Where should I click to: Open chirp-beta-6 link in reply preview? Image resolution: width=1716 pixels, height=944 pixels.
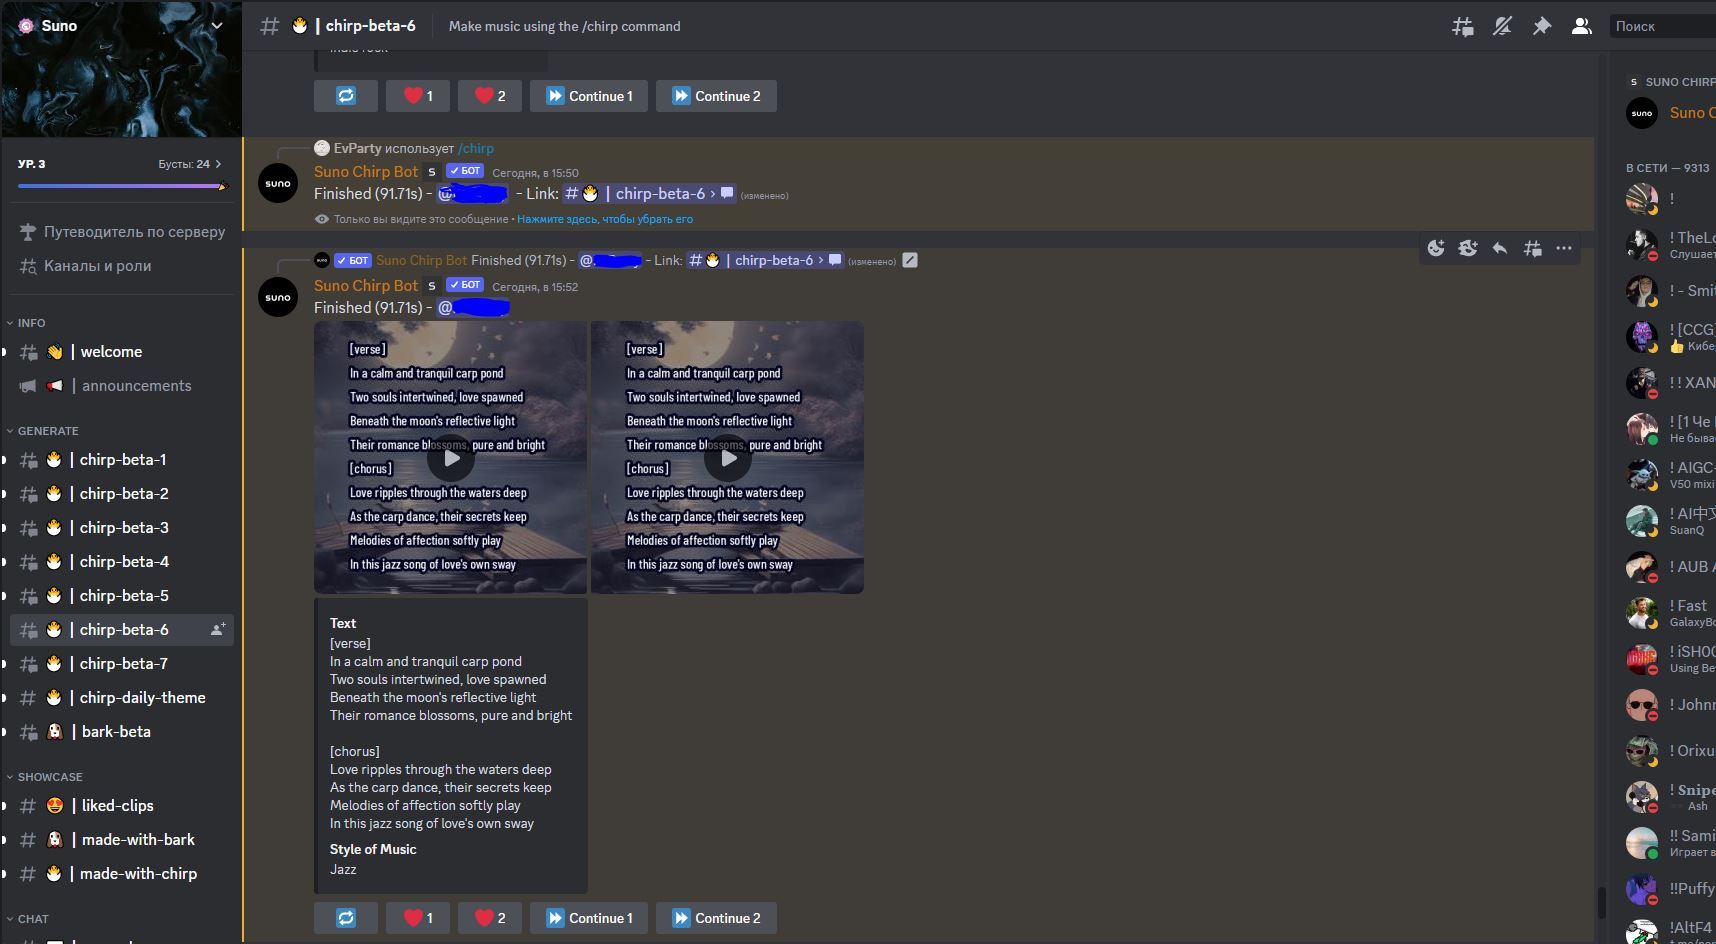[x=766, y=260]
